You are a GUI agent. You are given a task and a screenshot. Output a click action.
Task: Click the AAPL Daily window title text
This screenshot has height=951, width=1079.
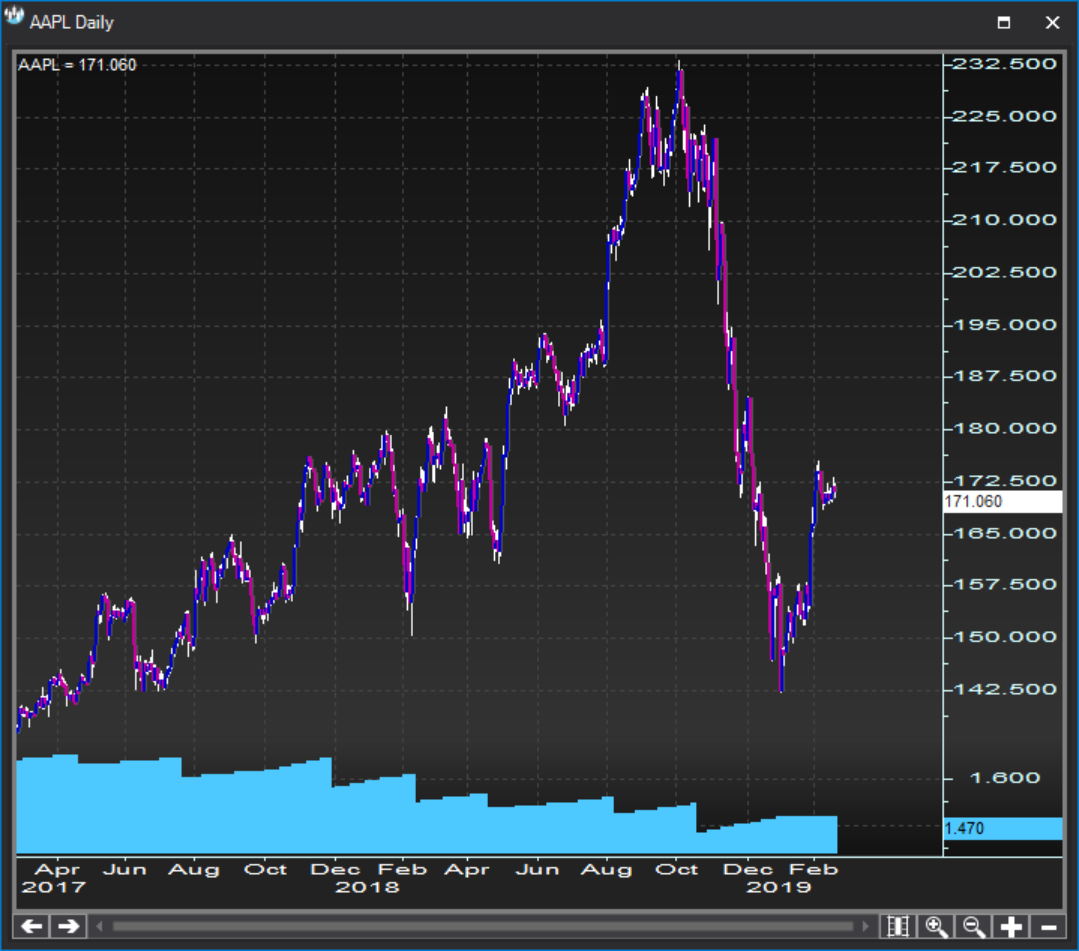tap(72, 22)
